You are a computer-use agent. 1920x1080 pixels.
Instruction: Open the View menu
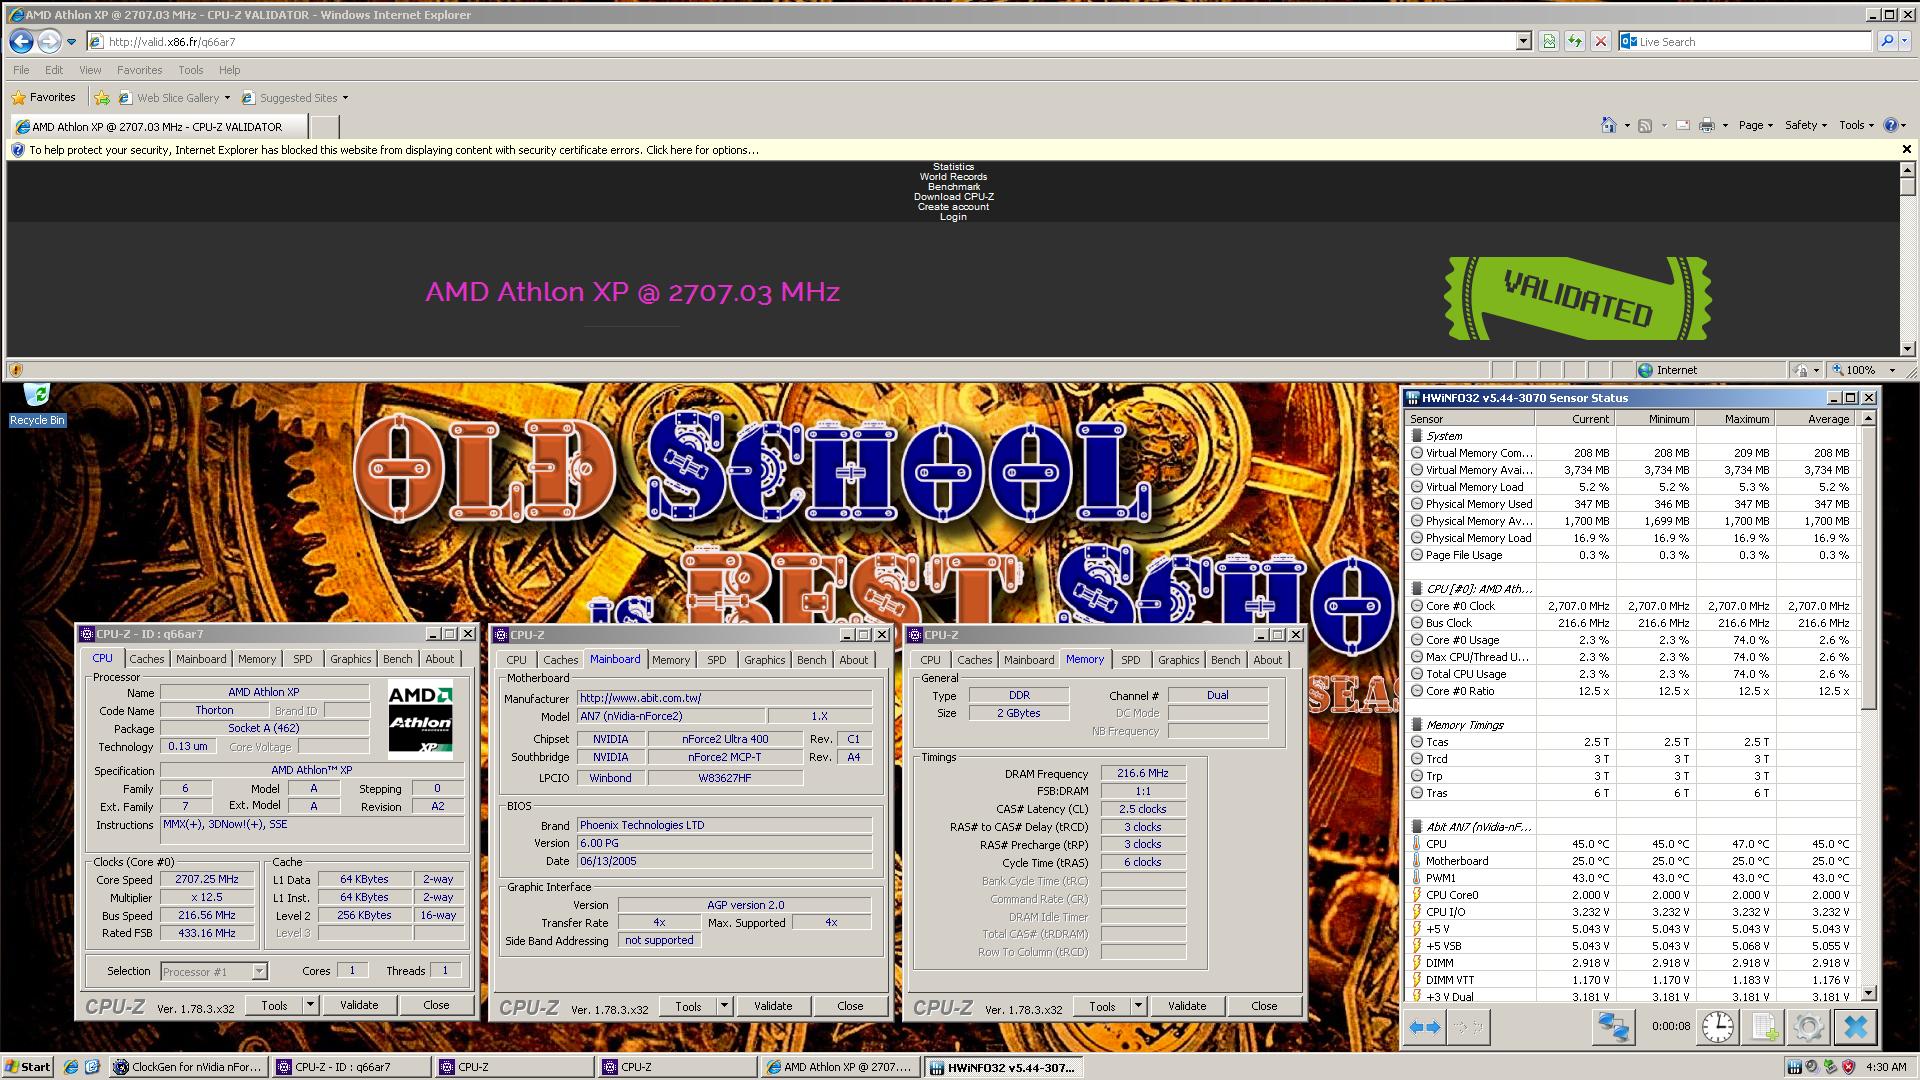pyautogui.click(x=90, y=70)
